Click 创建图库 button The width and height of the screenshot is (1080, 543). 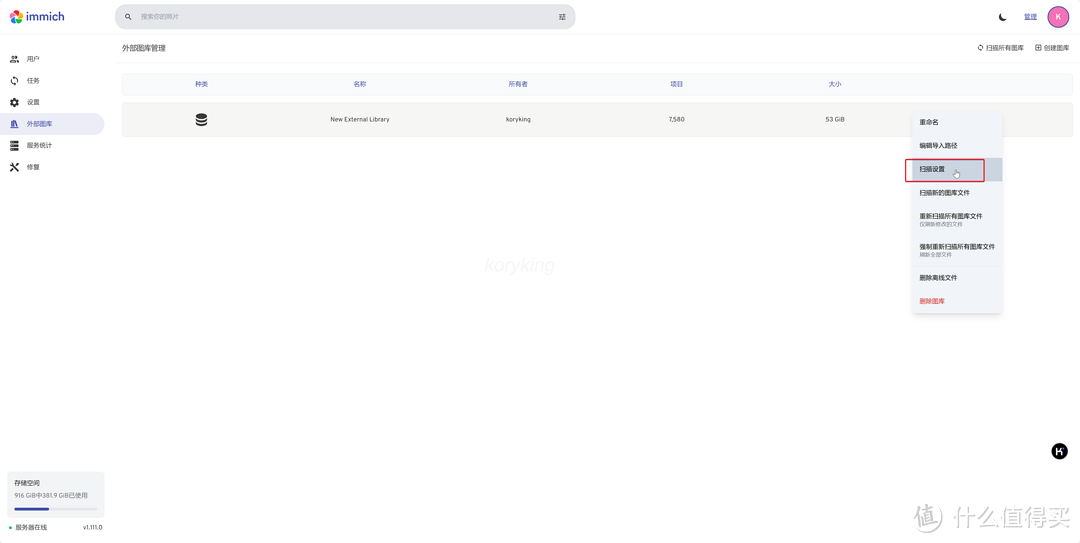pos(1052,48)
